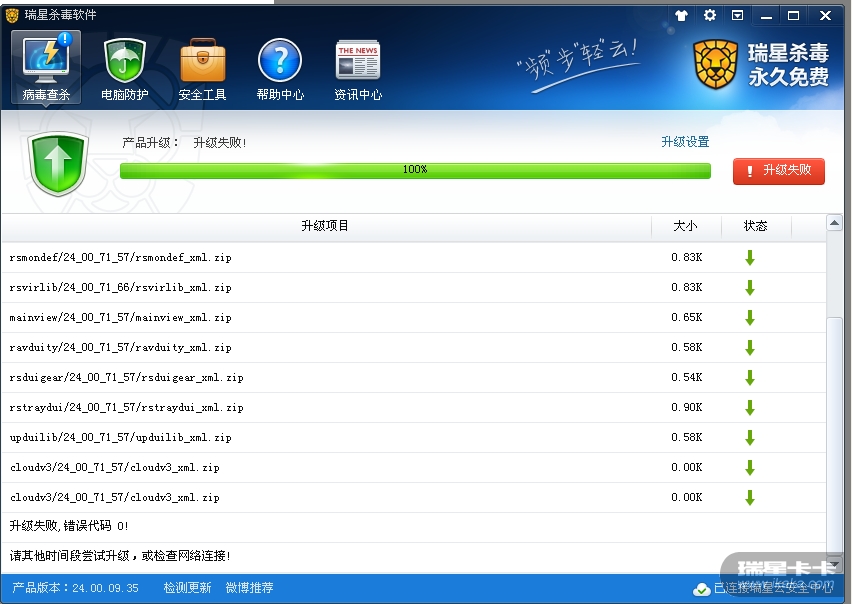Click the skin (t-shirt) icon in title bar

click(x=681, y=15)
